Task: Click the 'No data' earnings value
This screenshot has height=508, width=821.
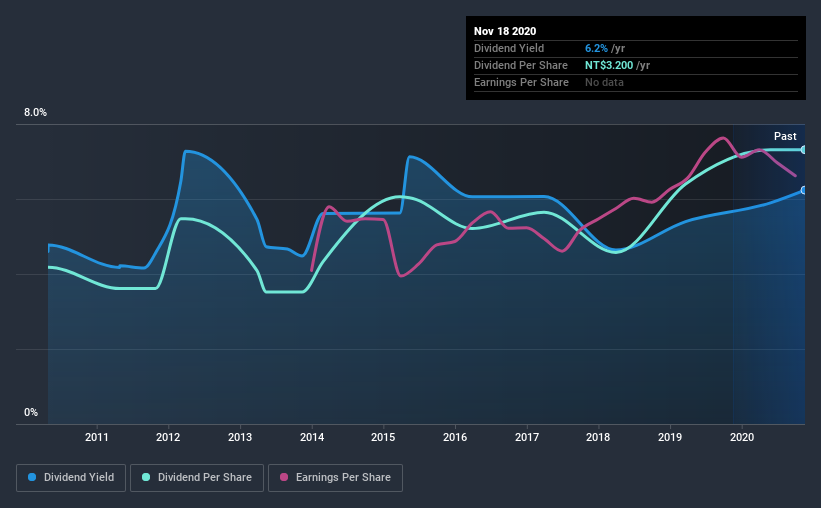Action: [604, 82]
